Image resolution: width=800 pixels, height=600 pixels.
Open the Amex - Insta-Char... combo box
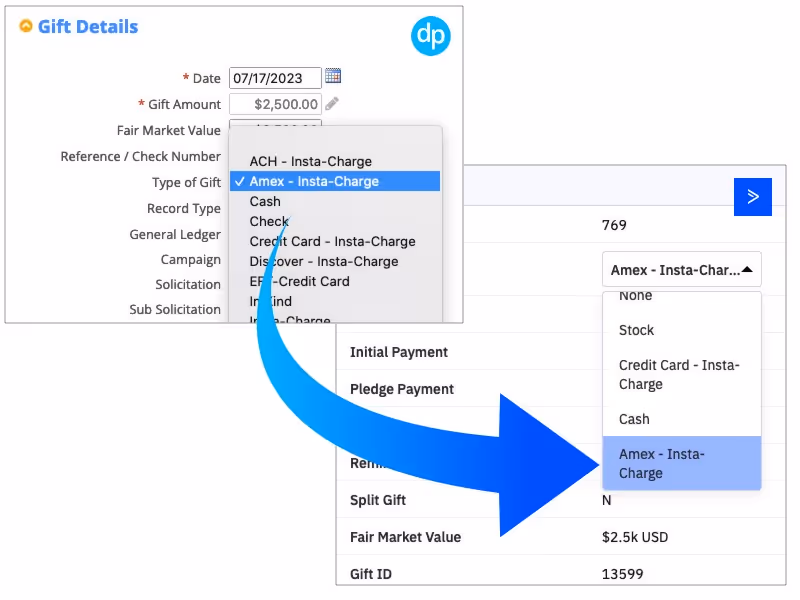pos(682,269)
